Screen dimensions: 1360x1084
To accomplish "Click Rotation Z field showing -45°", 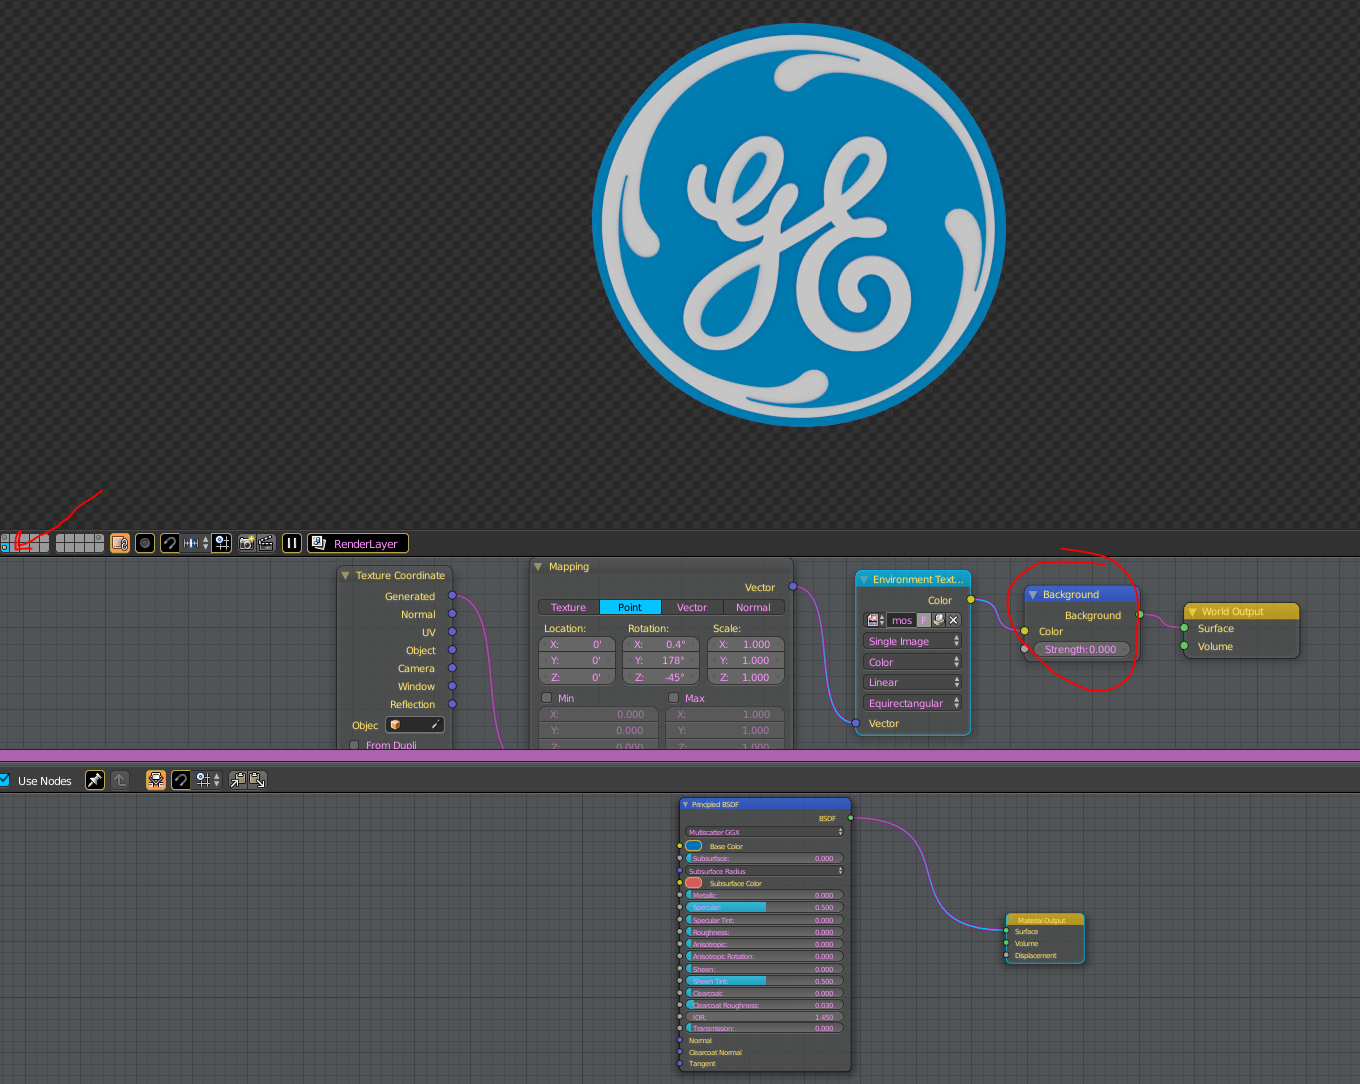I will click(x=660, y=677).
